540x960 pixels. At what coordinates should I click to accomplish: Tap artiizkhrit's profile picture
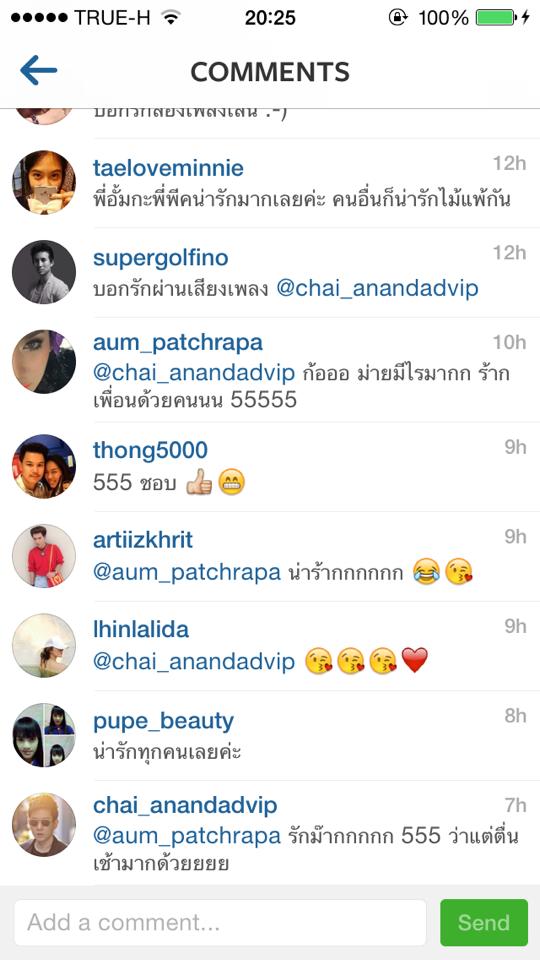point(44,556)
